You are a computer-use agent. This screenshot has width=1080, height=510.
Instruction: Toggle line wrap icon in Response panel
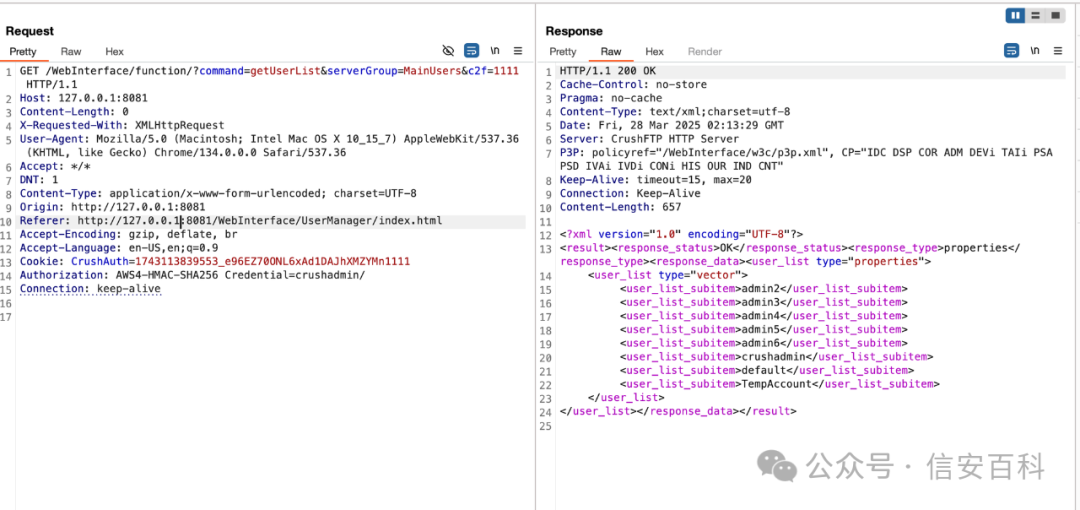point(1012,51)
